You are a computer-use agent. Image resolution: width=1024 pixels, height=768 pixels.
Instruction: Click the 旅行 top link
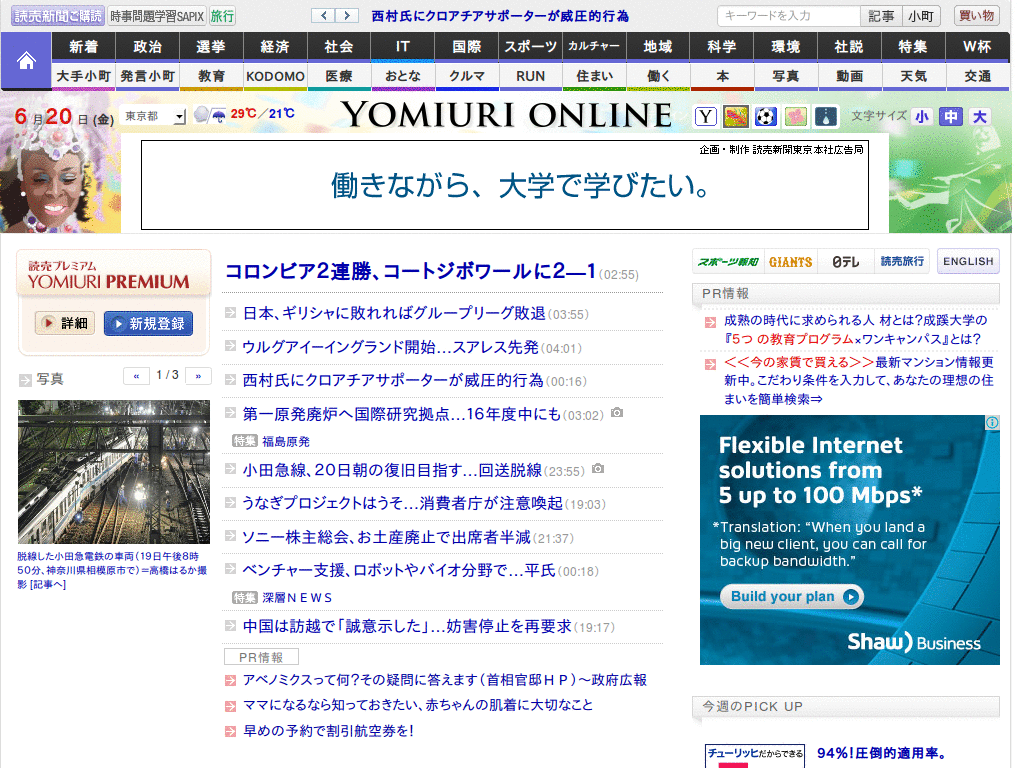click(222, 16)
